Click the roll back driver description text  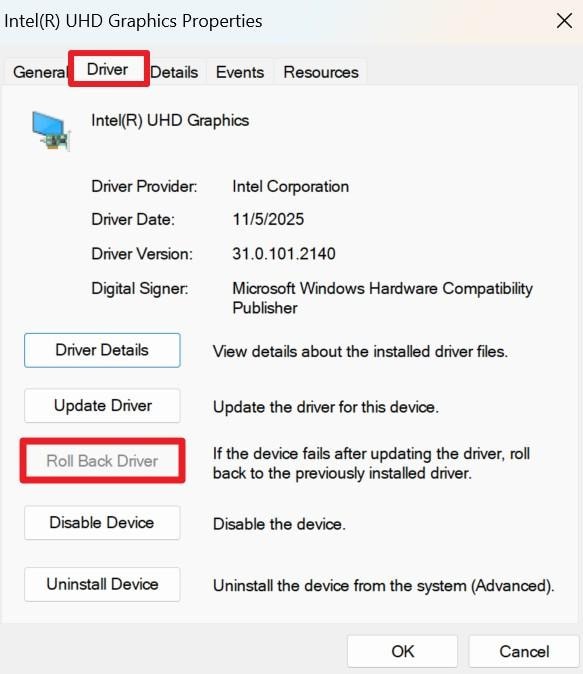tap(371, 463)
